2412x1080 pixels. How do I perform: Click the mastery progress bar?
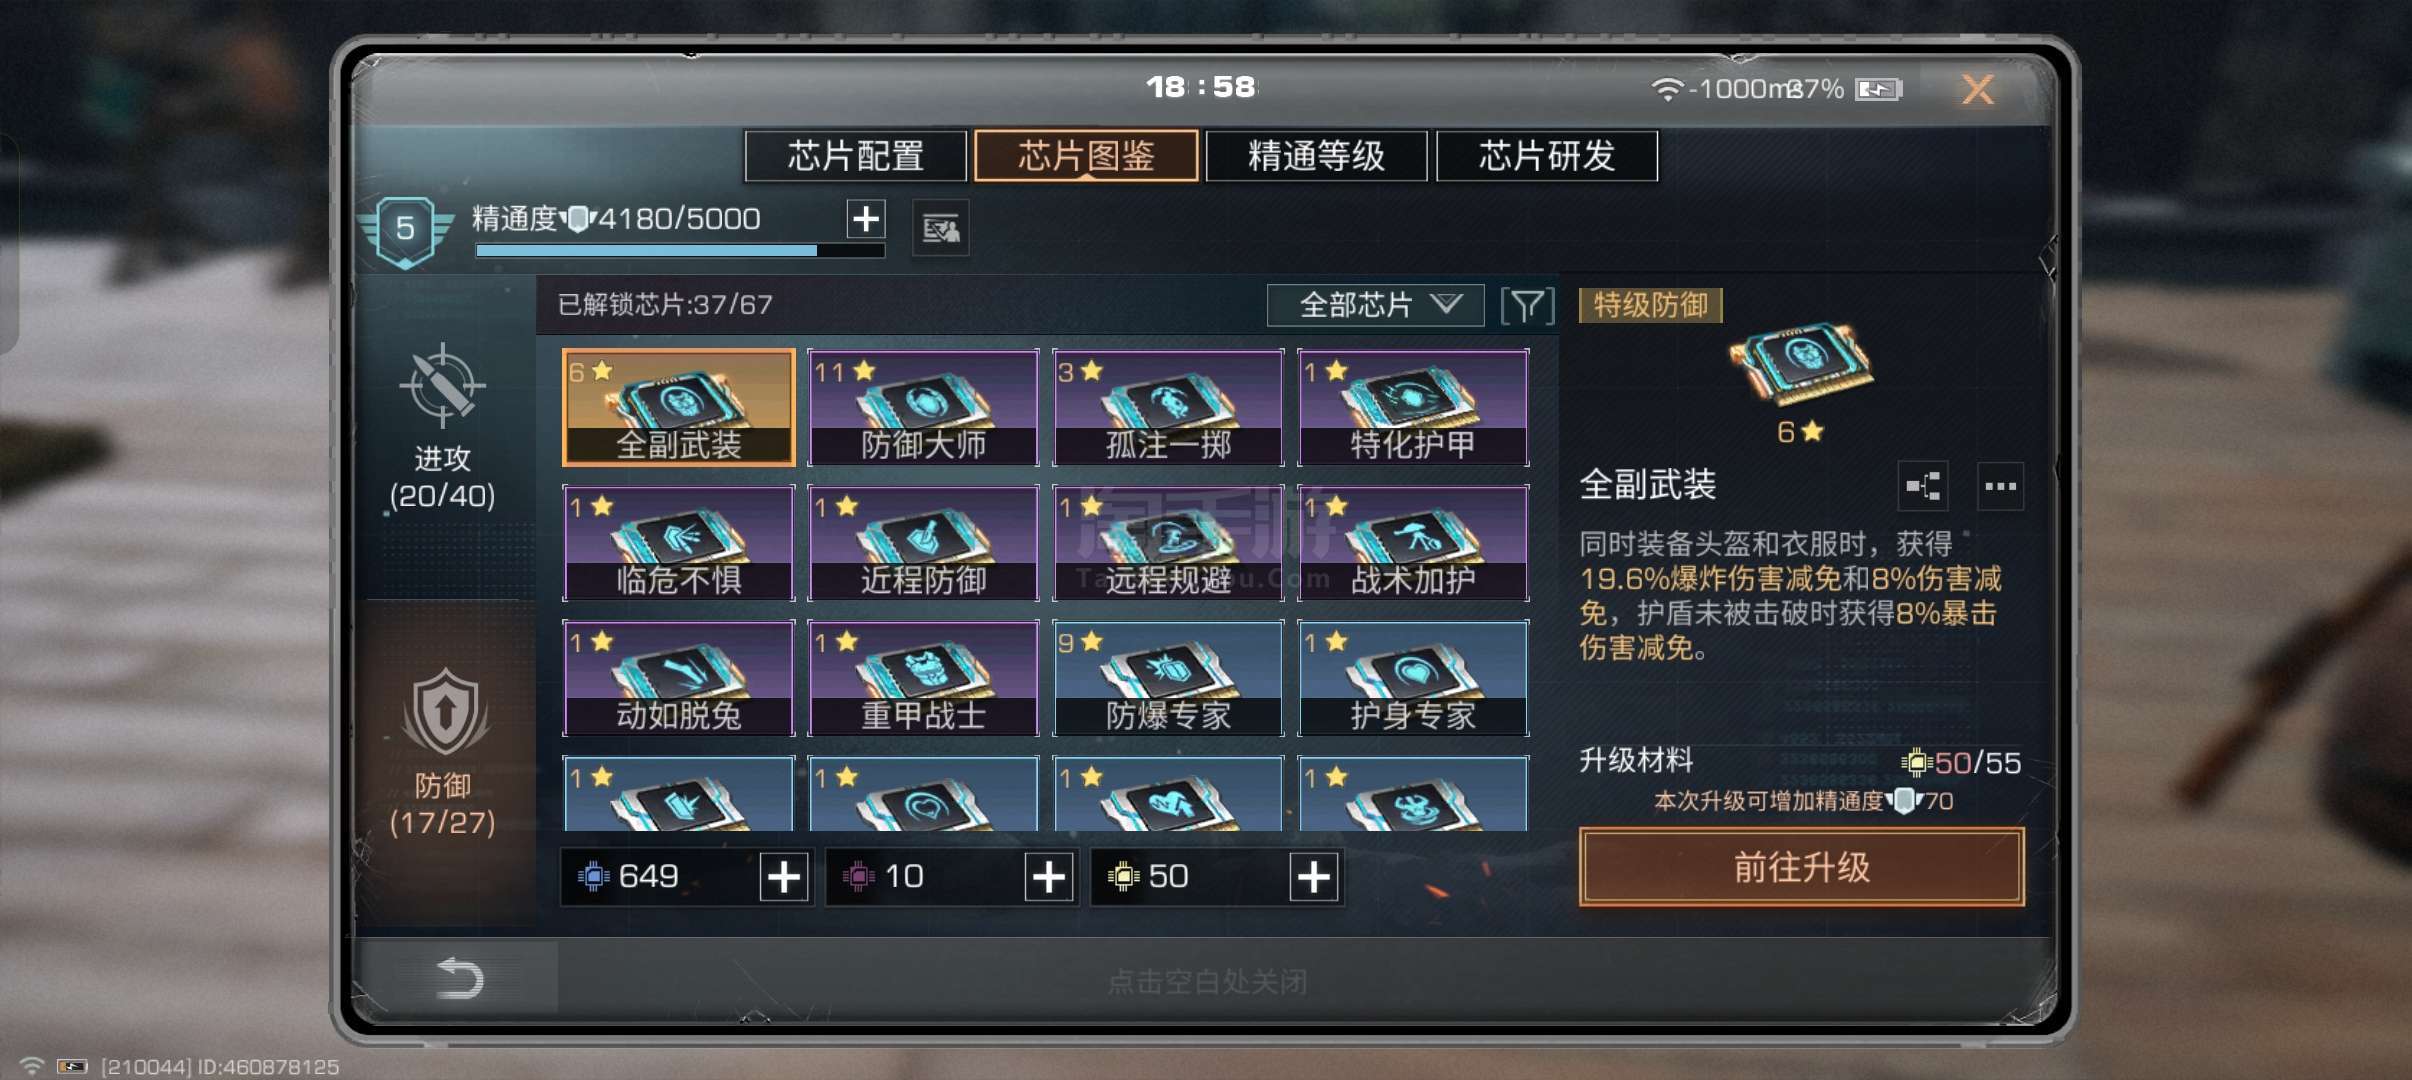click(x=680, y=250)
